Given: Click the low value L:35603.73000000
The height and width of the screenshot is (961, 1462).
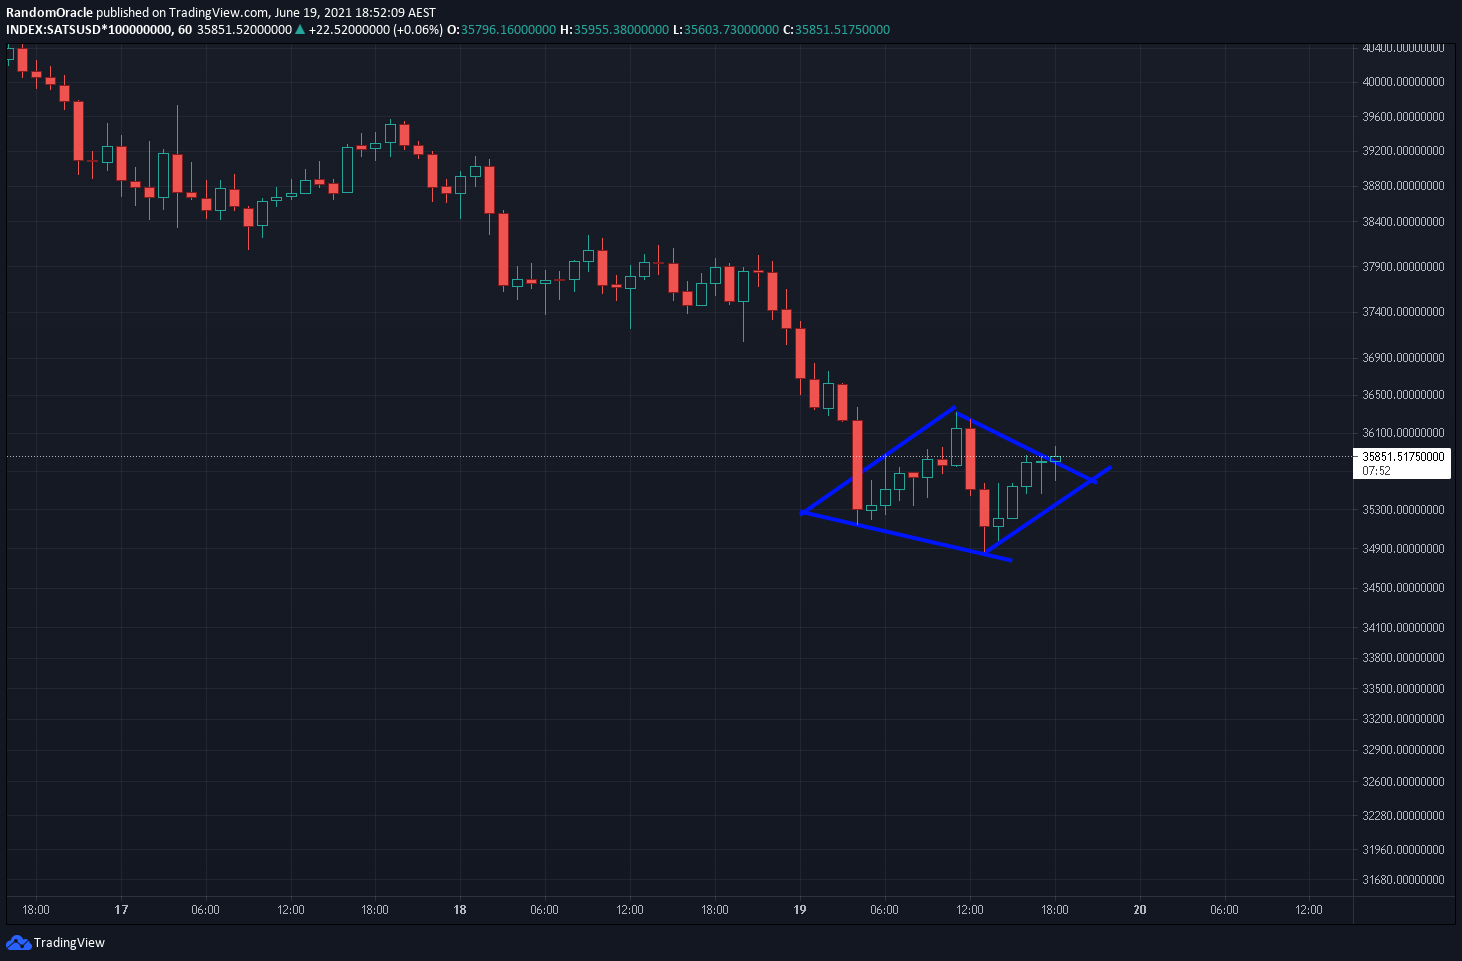Looking at the screenshot, I should click(x=725, y=29).
